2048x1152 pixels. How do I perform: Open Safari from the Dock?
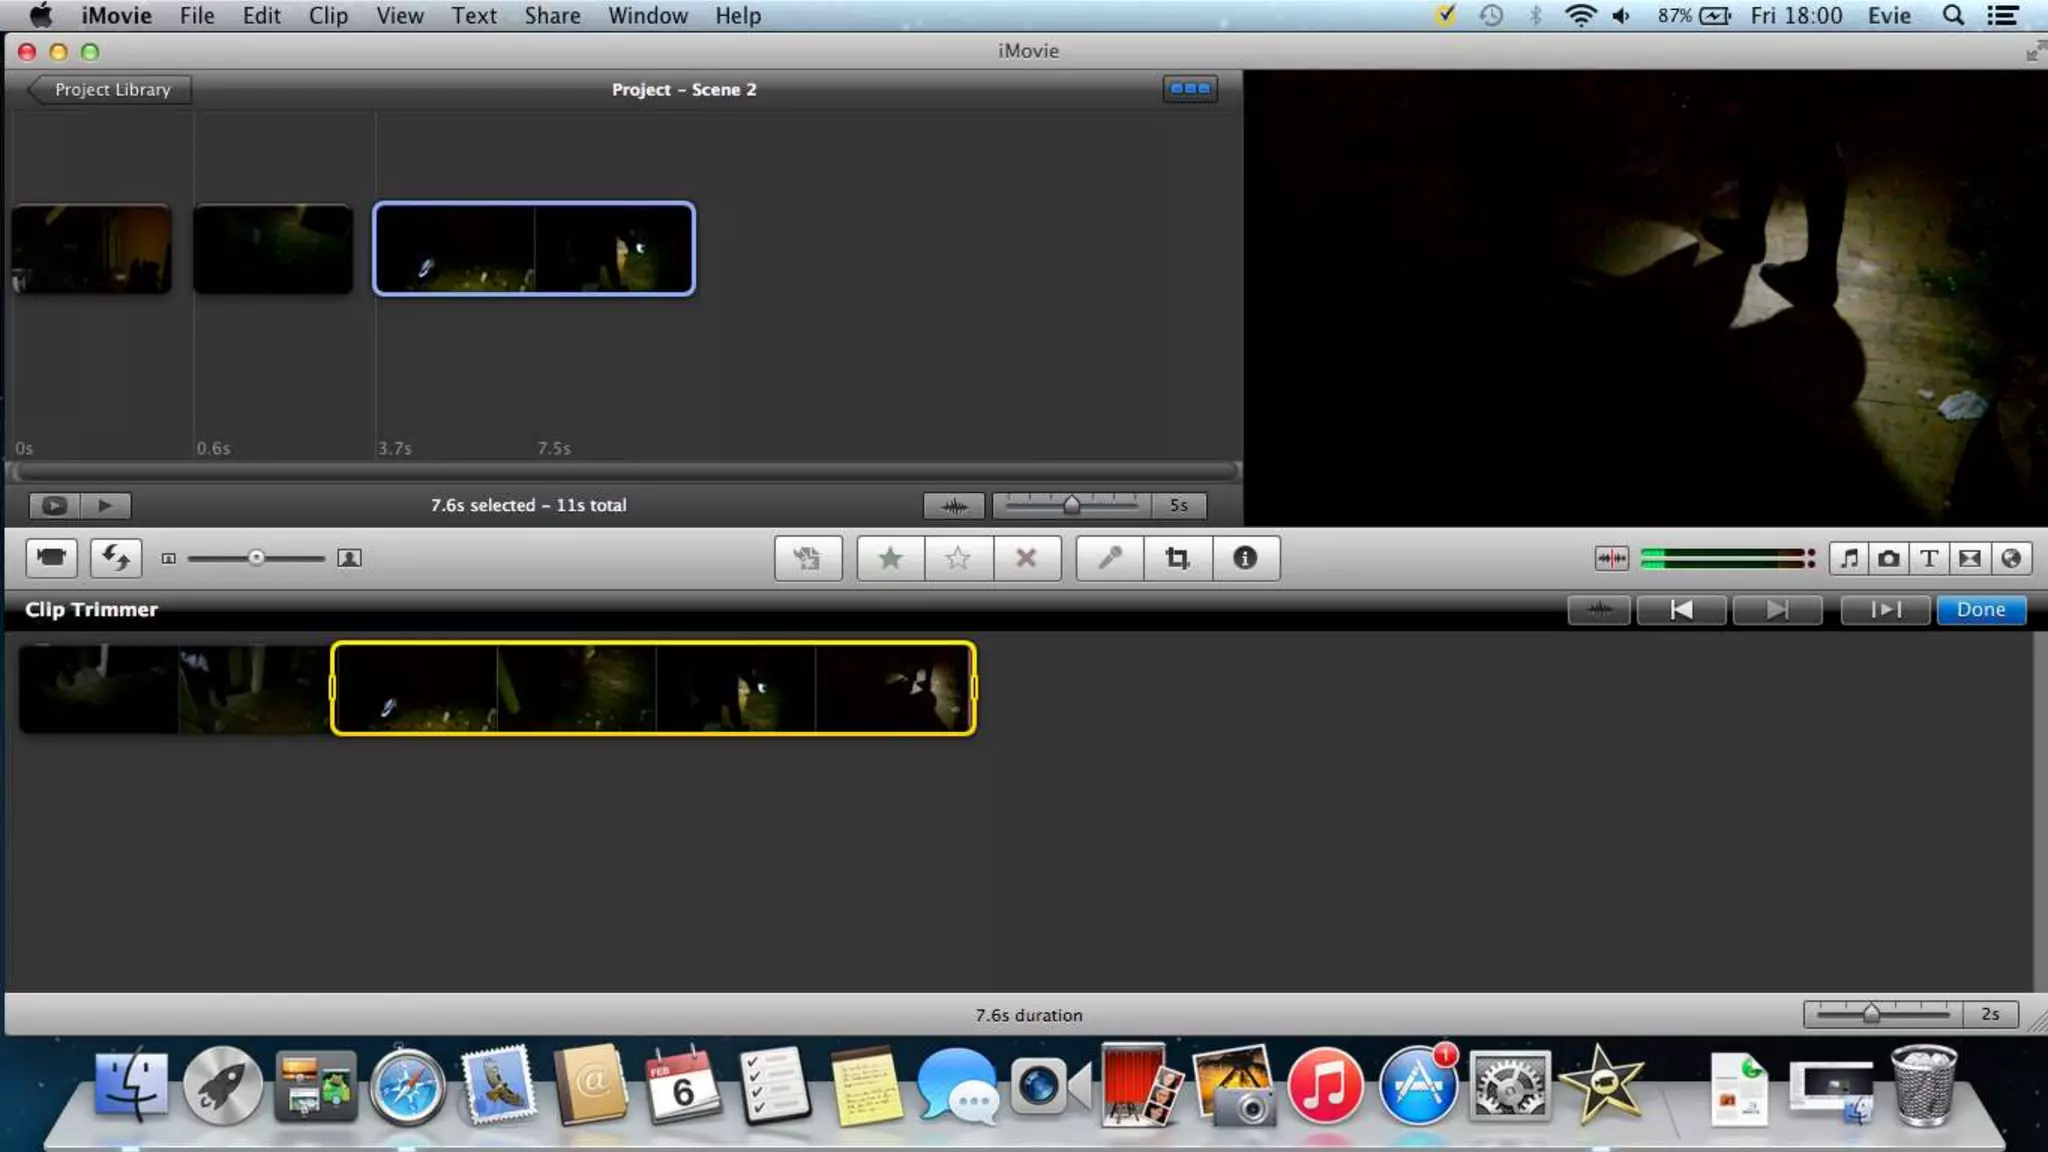(407, 1087)
